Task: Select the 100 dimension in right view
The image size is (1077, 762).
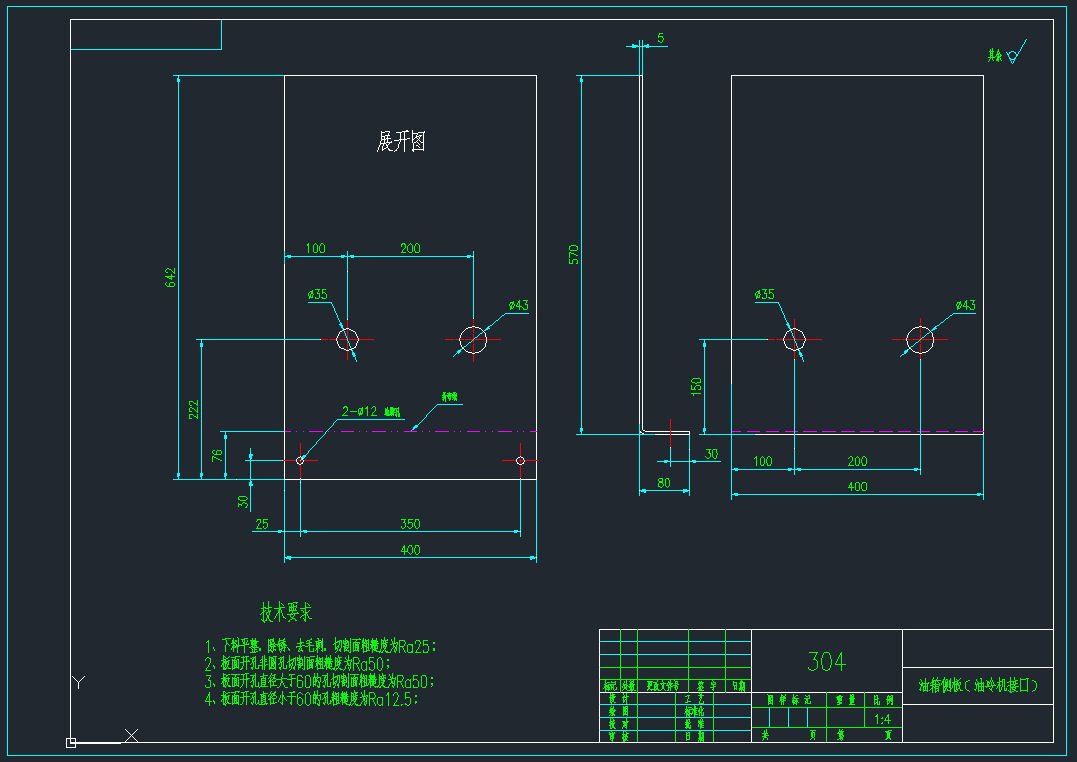Action: coord(762,461)
